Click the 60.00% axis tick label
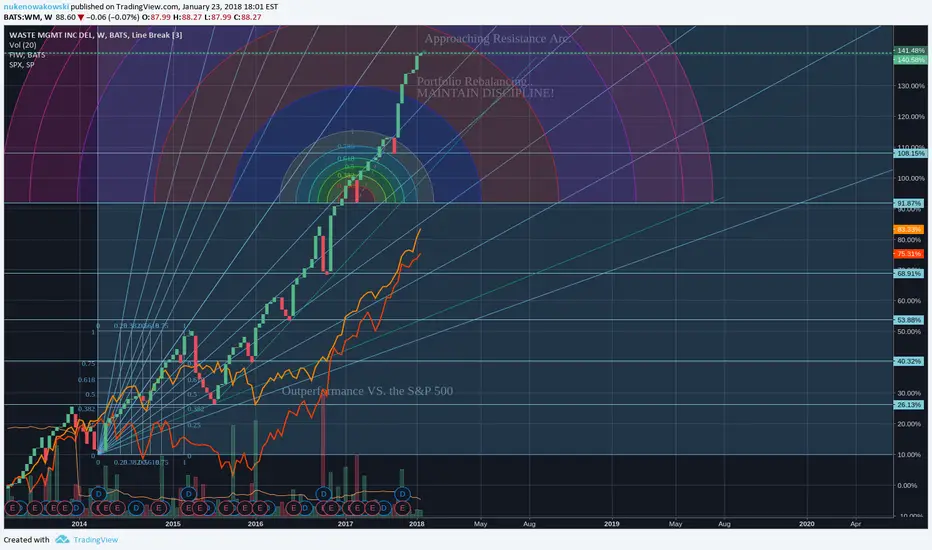The height and width of the screenshot is (550, 932). click(x=909, y=301)
